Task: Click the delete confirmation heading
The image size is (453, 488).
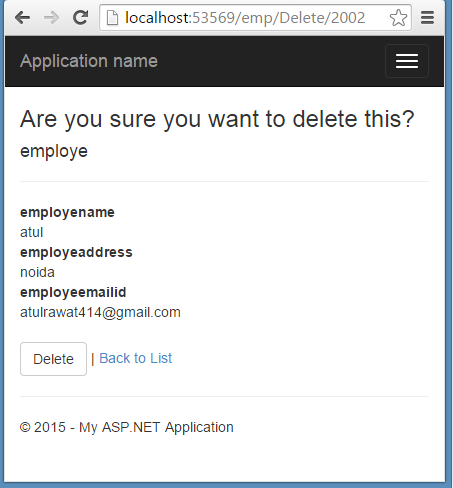Action: pos(217,119)
